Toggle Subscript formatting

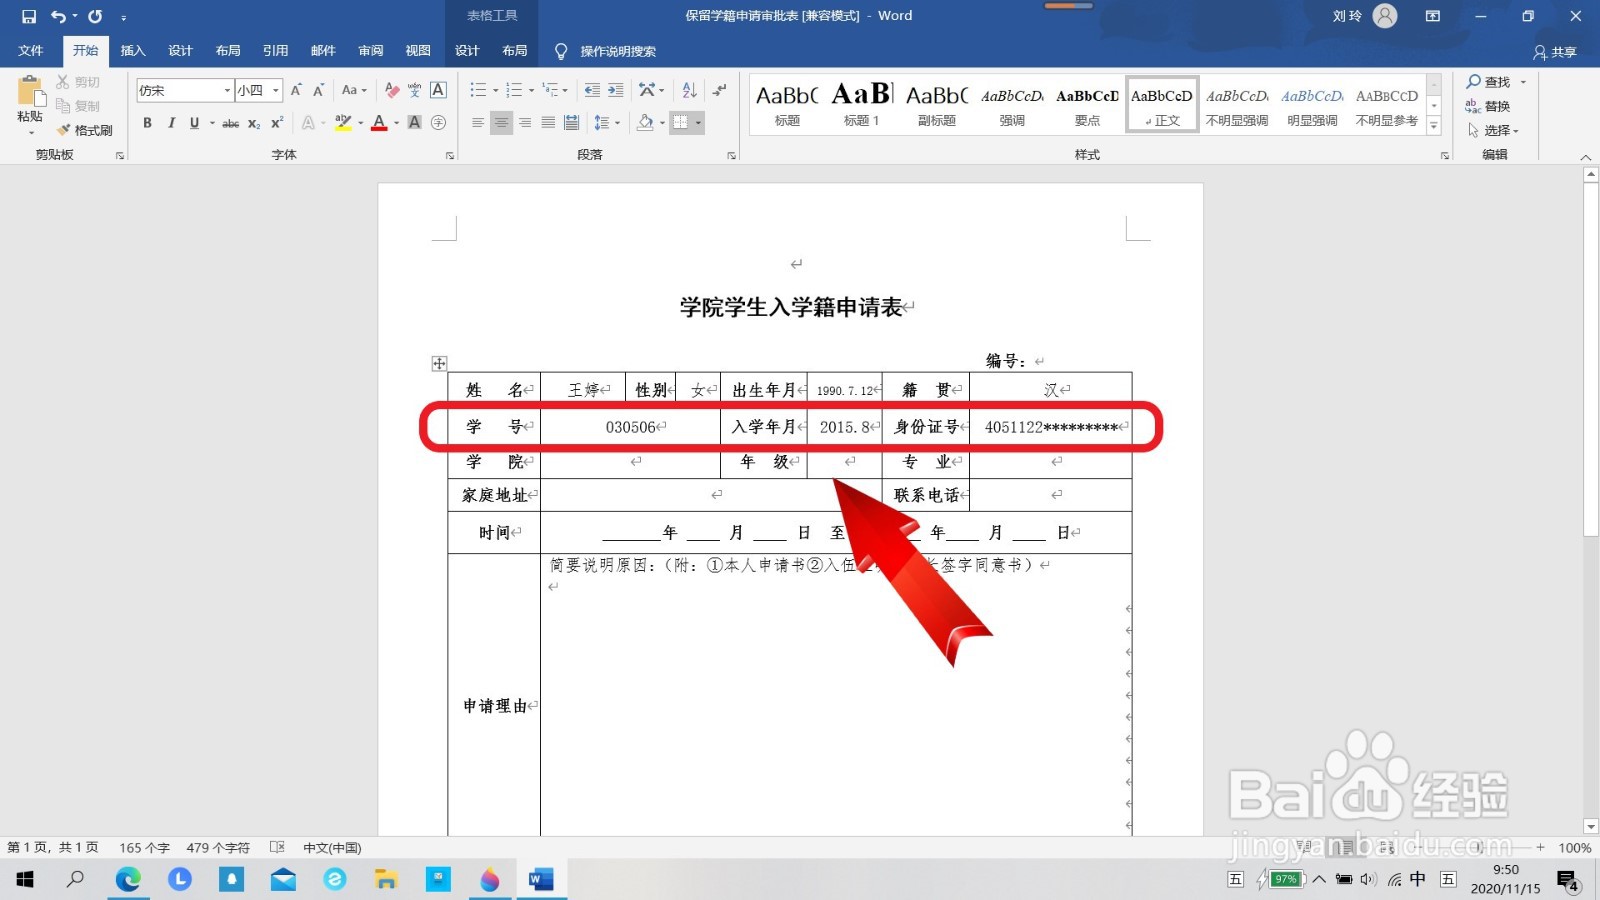click(x=254, y=123)
